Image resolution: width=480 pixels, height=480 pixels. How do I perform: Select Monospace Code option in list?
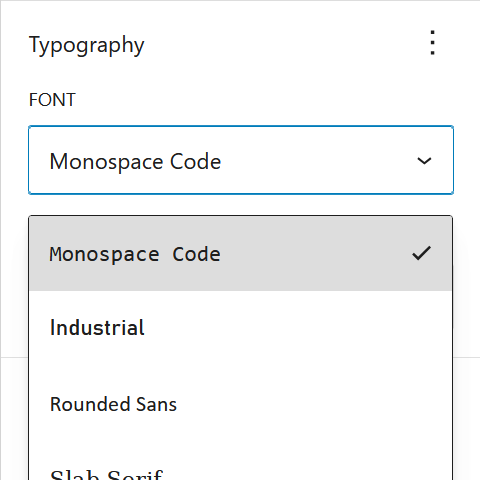tap(241, 254)
